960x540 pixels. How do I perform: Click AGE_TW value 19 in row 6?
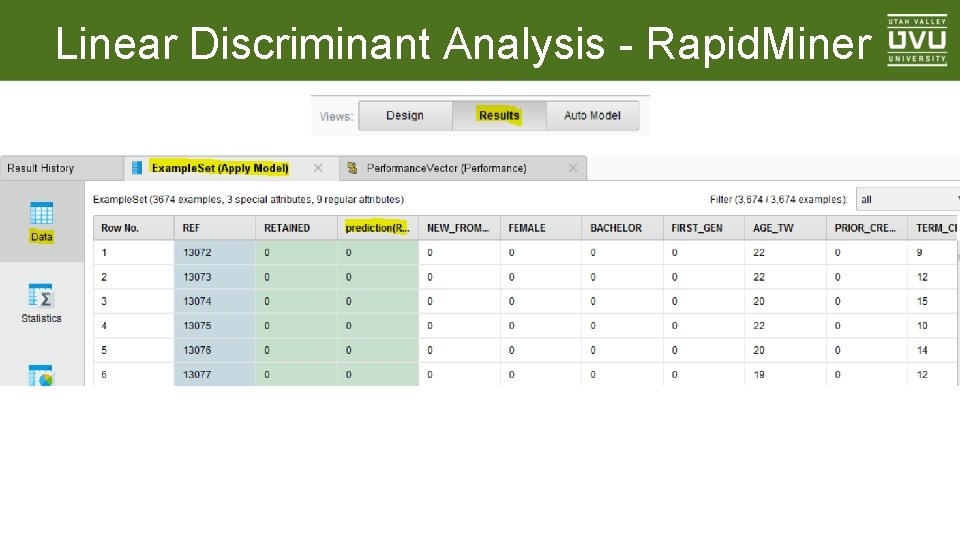pyautogui.click(x=785, y=374)
